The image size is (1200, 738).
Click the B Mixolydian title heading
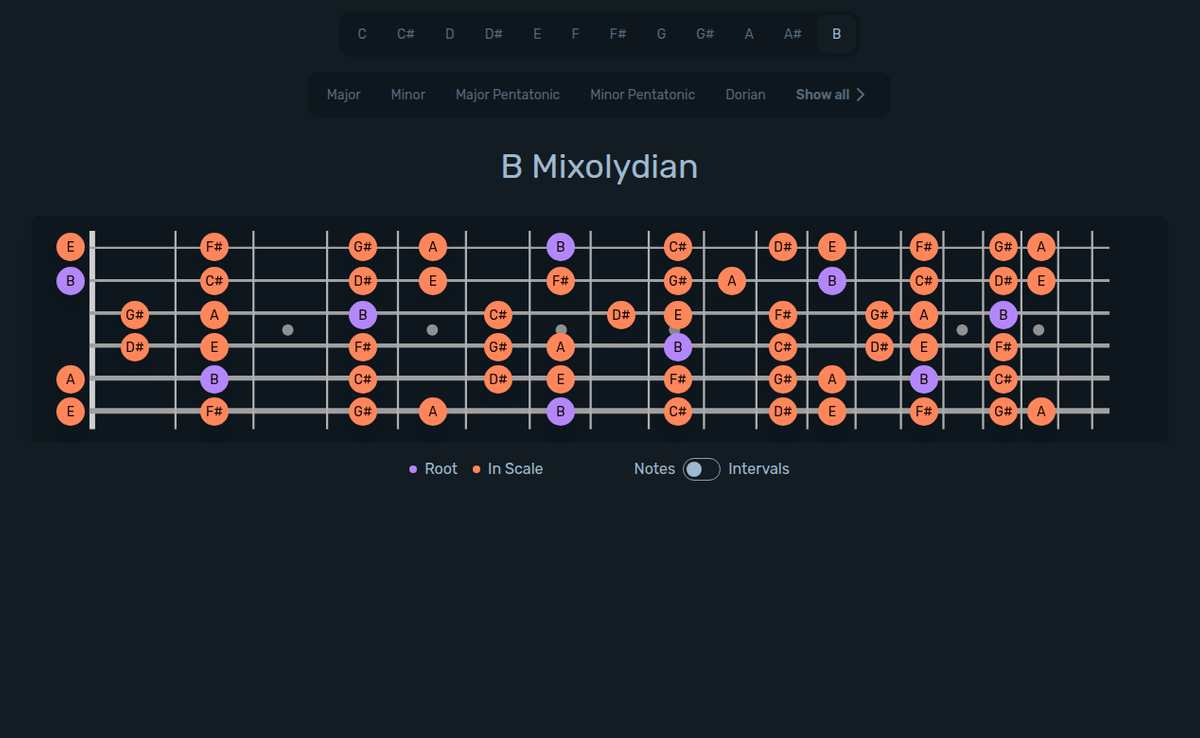tap(599, 166)
